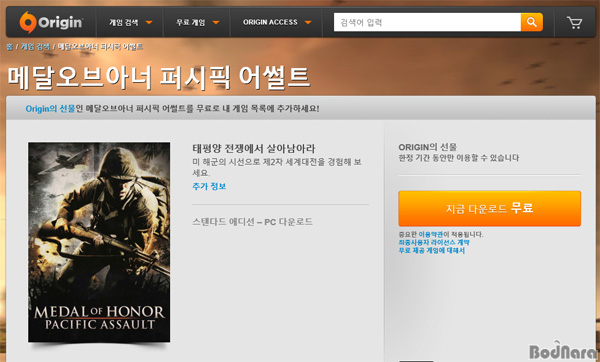Screen dimensions: 600x362
Task: Click the 게임 검색 breadcrumb link
Action: [x=35, y=47]
